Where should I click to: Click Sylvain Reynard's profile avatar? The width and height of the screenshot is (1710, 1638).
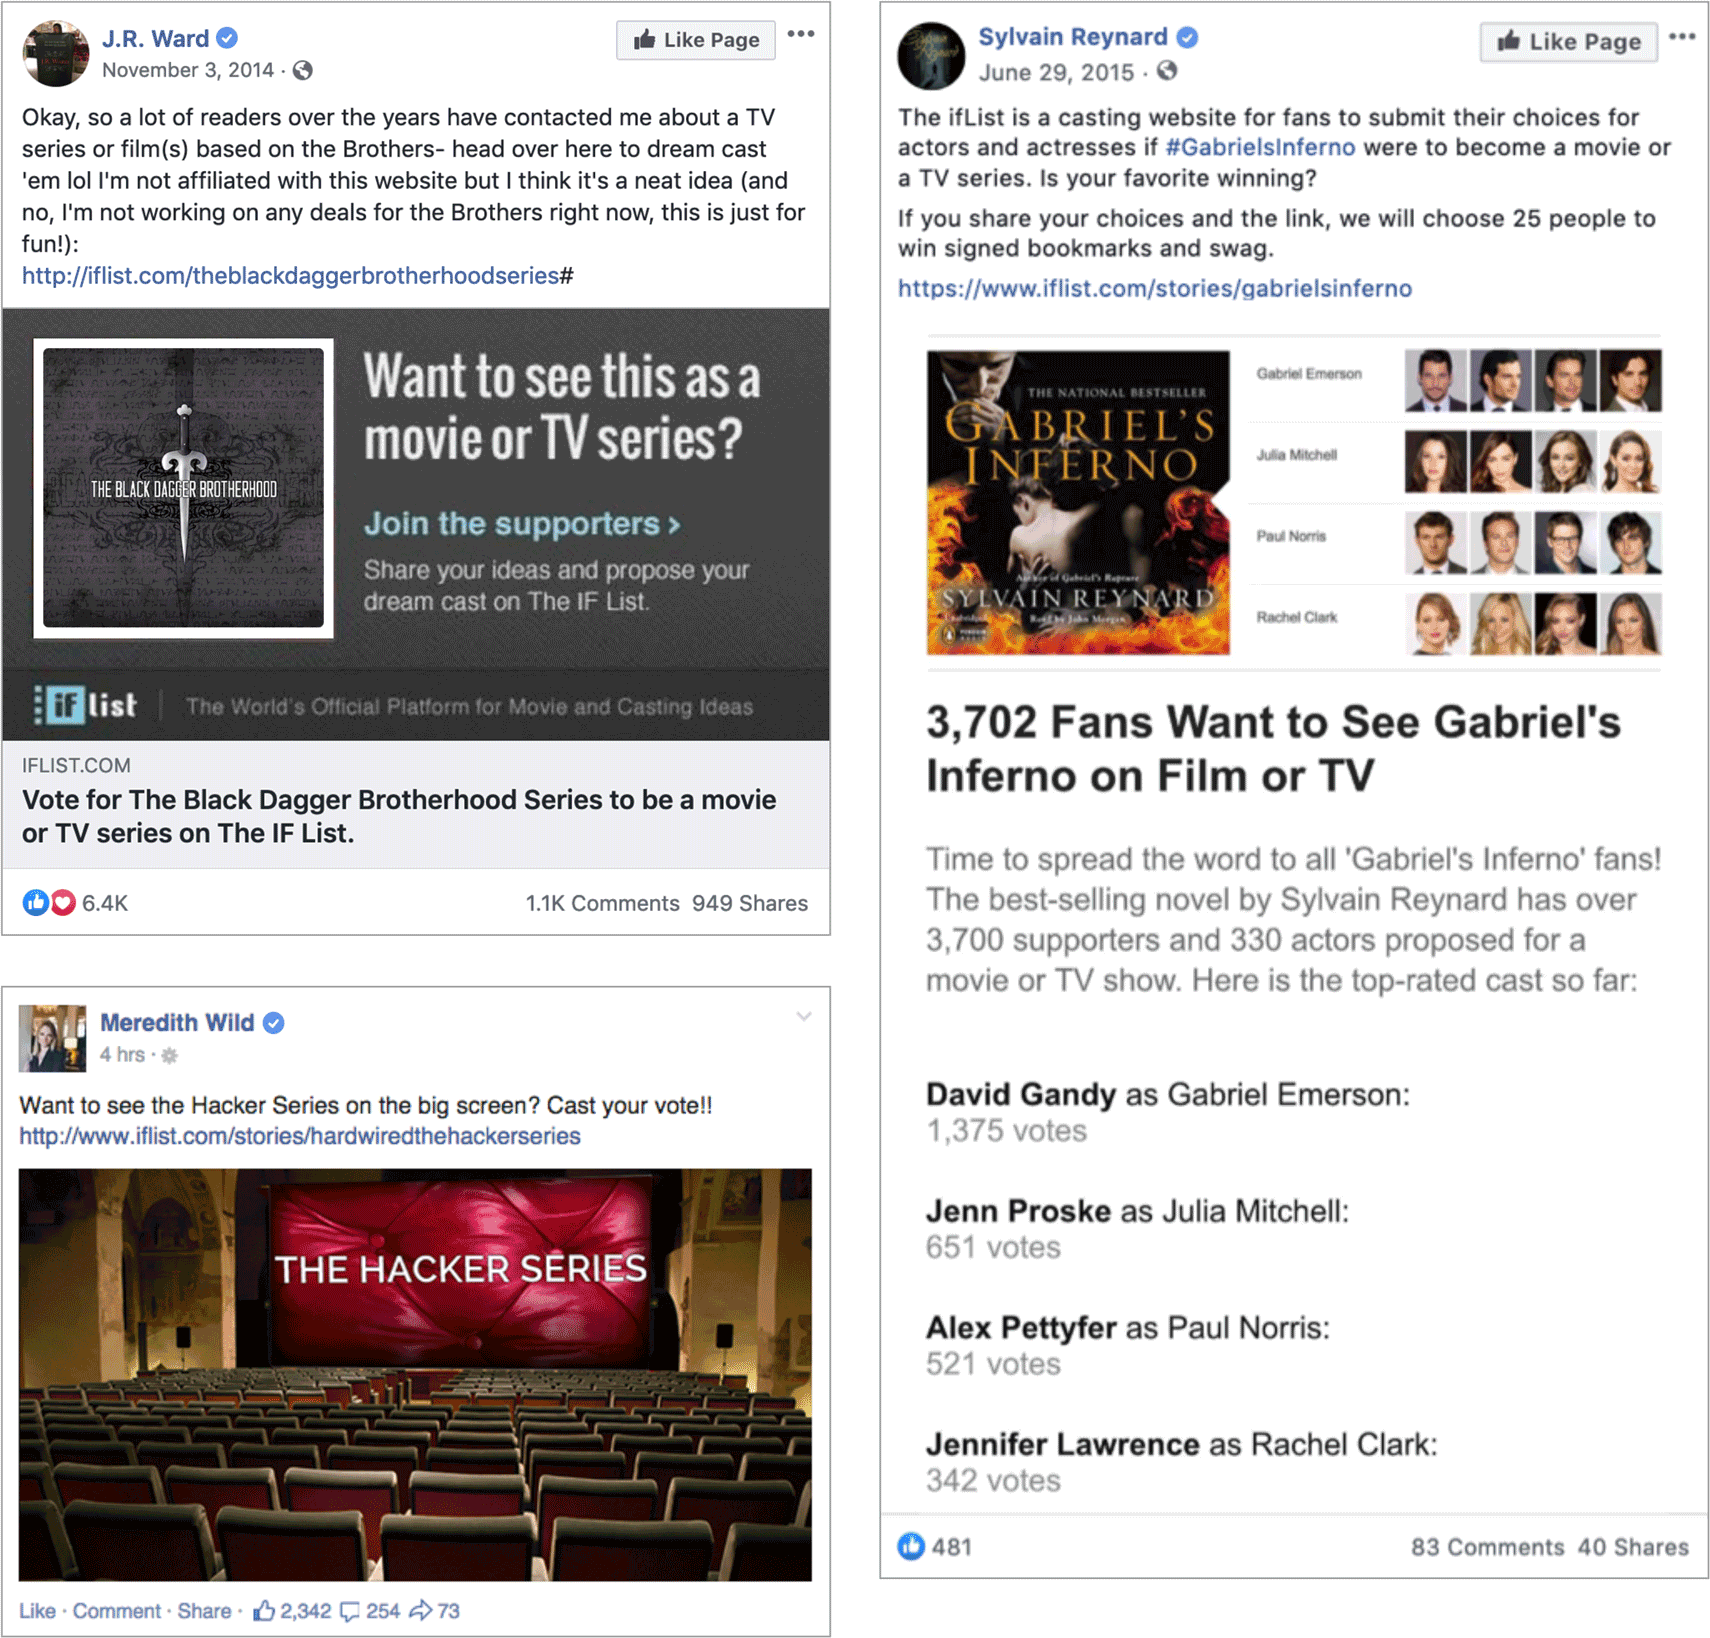(931, 56)
